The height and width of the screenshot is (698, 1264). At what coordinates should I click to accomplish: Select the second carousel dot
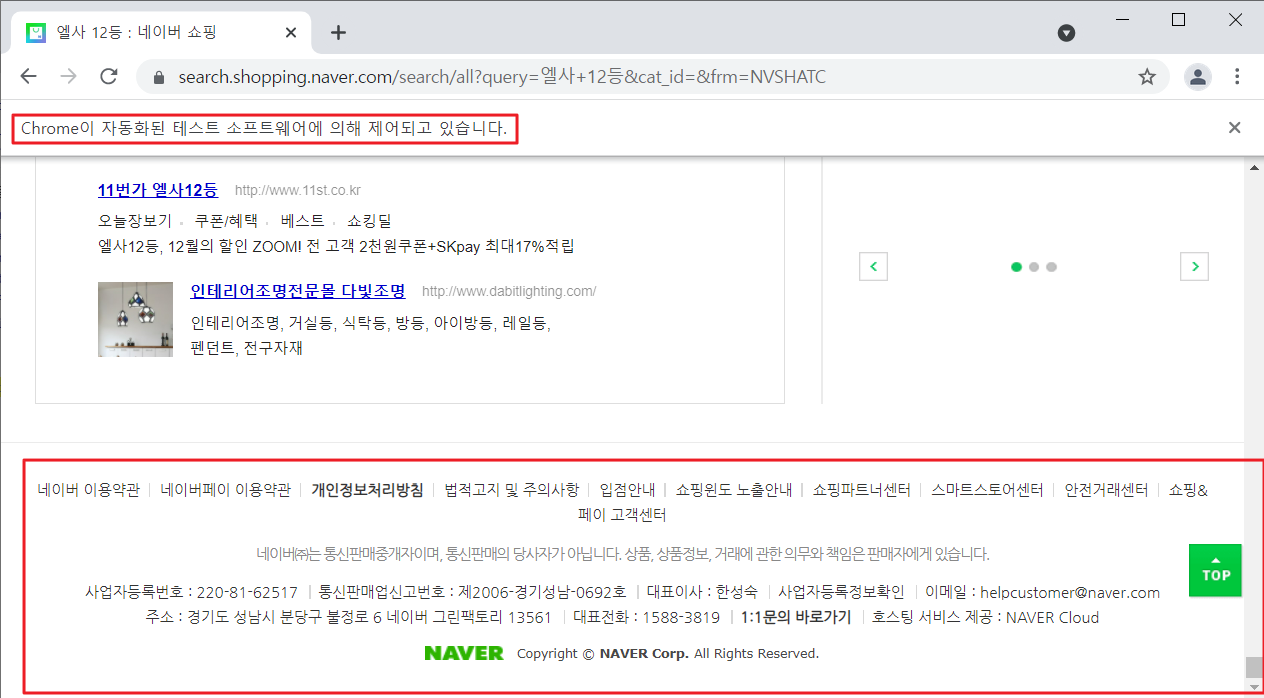(1034, 267)
